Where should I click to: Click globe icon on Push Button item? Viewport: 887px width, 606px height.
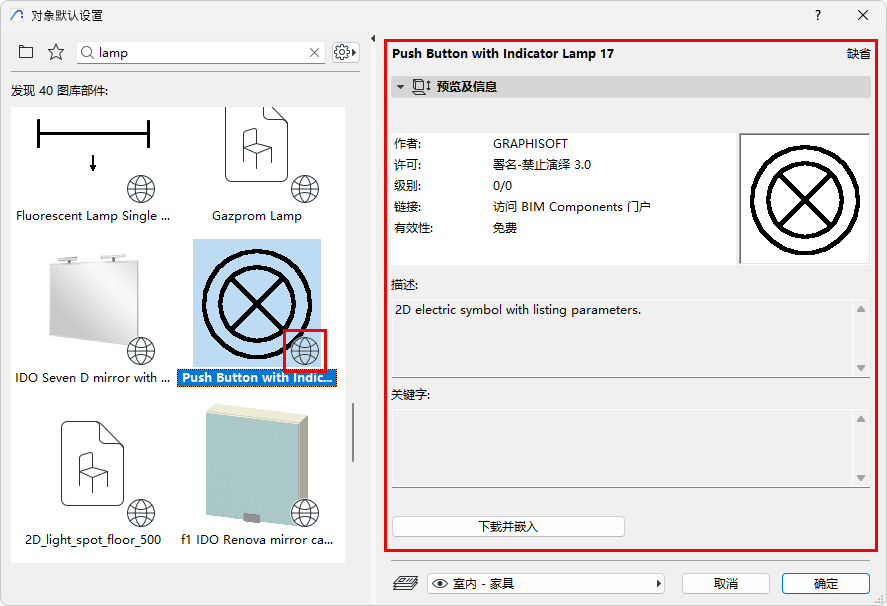click(305, 351)
